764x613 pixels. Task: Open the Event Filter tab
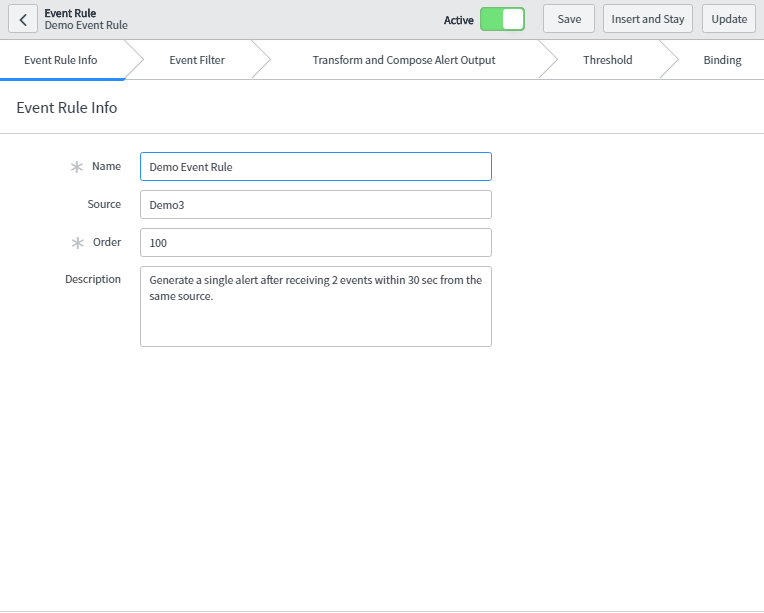click(197, 60)
